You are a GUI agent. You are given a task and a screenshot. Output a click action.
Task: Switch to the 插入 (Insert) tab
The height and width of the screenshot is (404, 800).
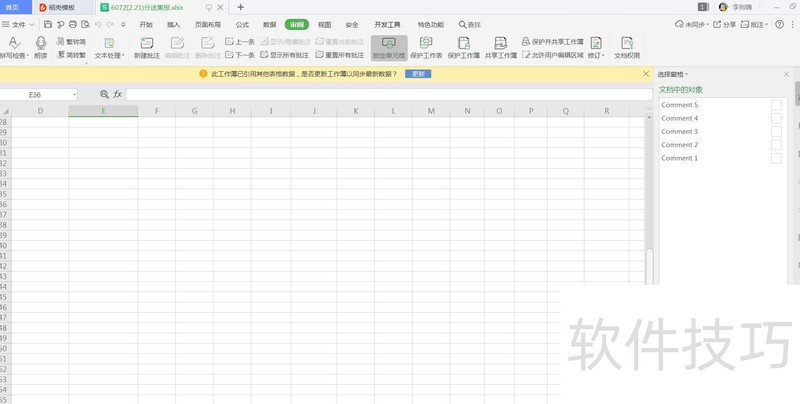tap(173, 24)
